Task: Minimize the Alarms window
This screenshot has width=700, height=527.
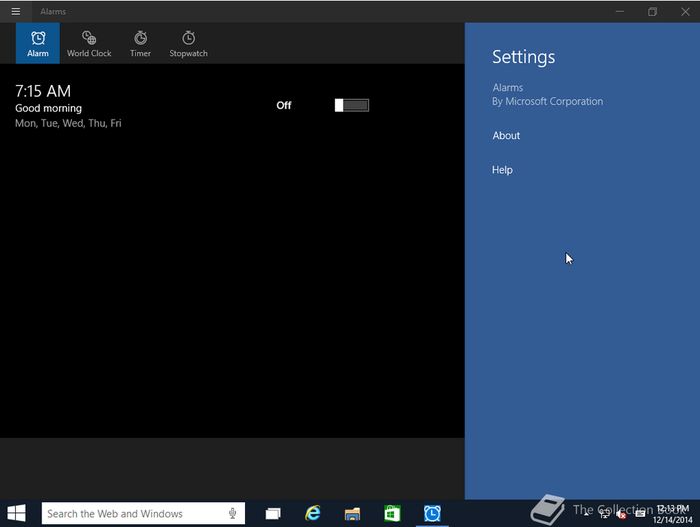Action: pos(619,11)
